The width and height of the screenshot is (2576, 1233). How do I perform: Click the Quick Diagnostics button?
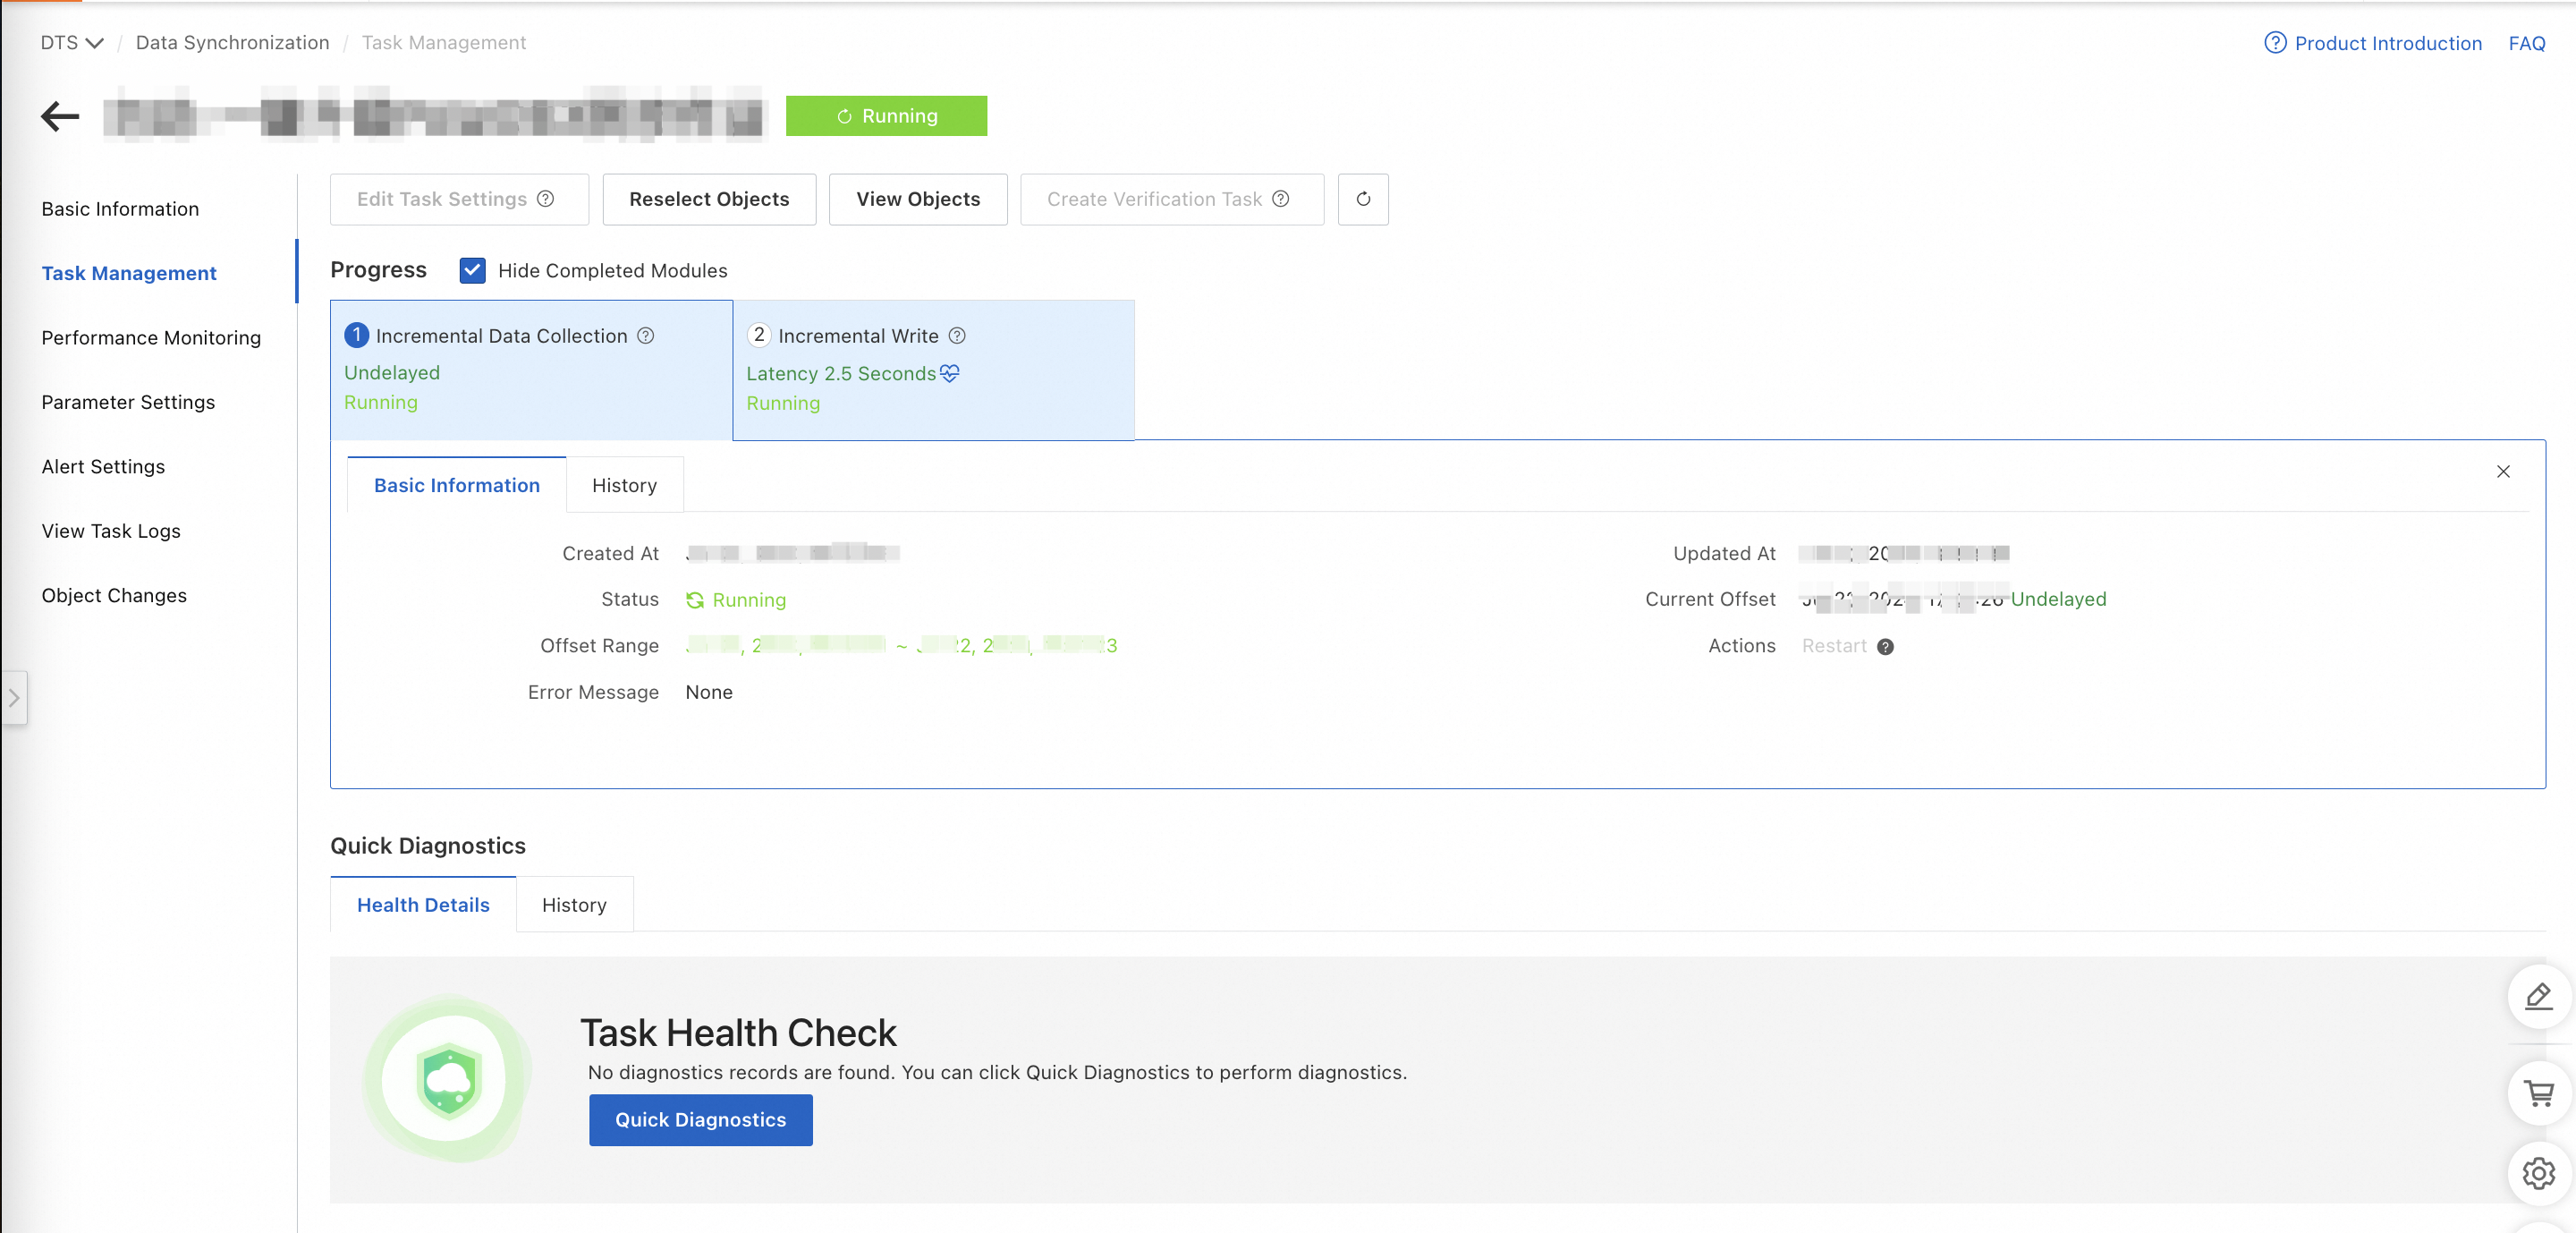click(700, 1120)
